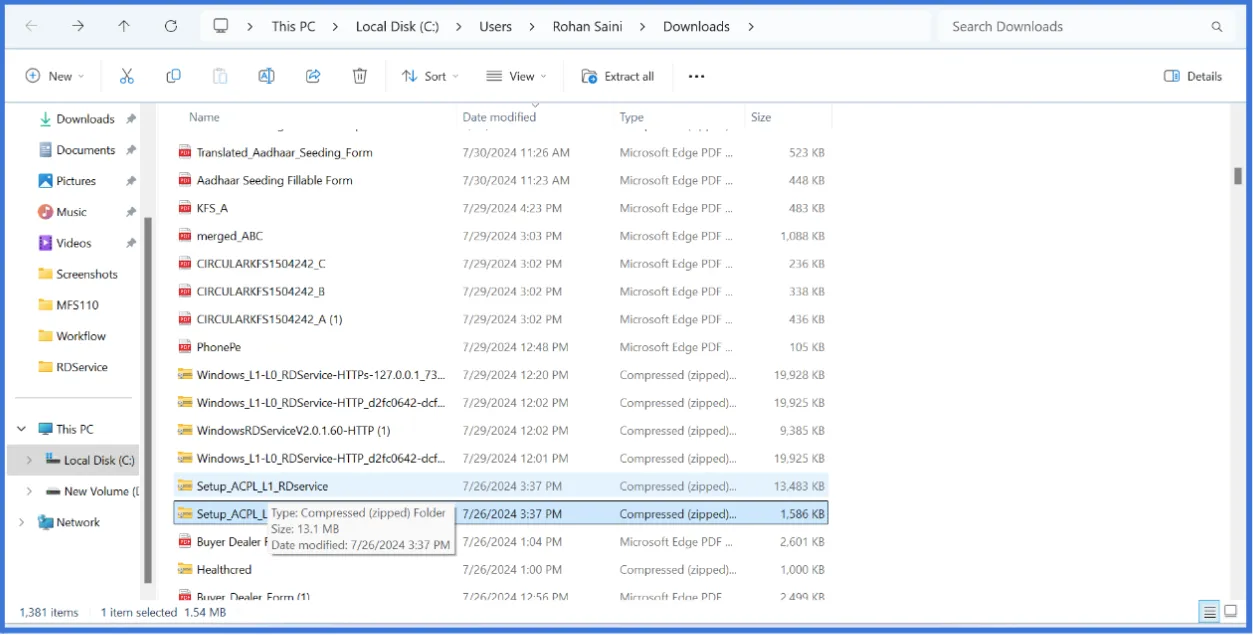Click the Rename icon in toolbar
Screen dimensions: 1253x635
[x=266, y=76]
